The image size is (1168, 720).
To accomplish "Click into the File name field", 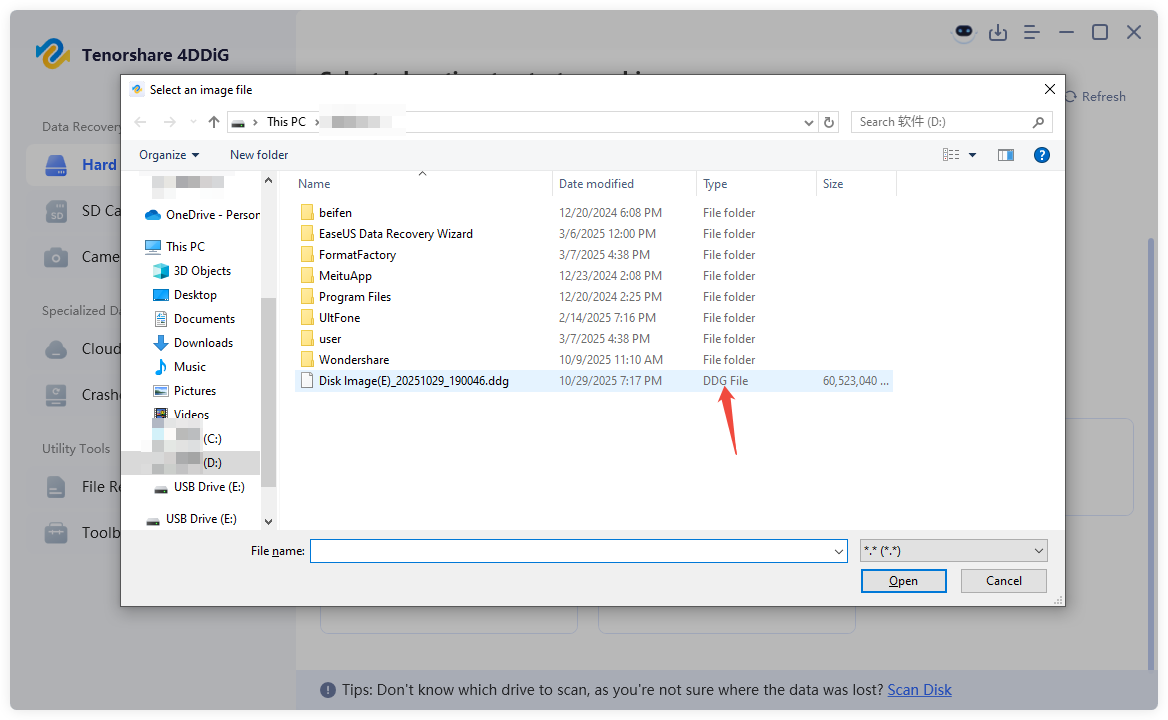I will pyautogui.click(x=578, y=551).
